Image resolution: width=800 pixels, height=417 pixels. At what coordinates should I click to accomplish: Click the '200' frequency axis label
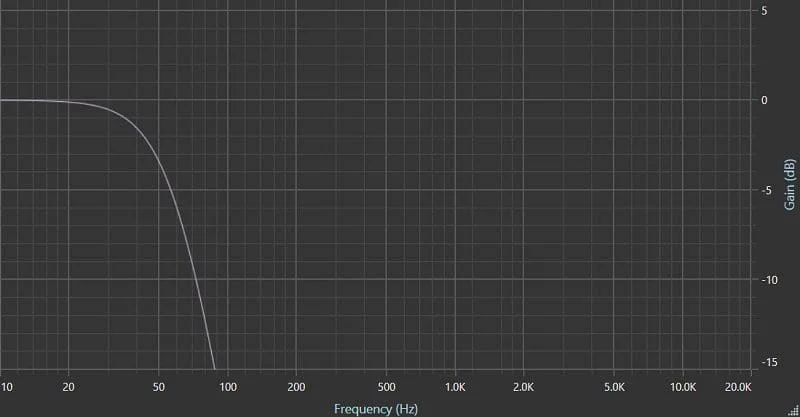point(296,387)
